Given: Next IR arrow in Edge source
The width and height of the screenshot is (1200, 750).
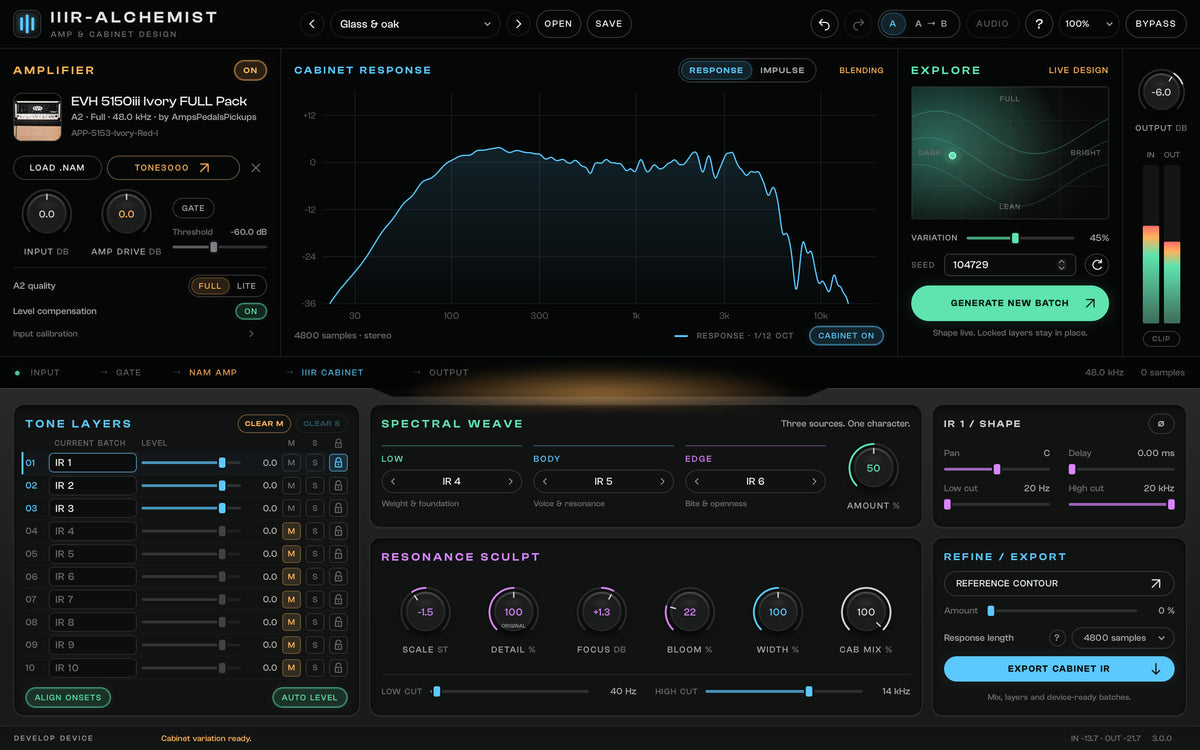Looking at the screenshot, I should coord(814,482).
